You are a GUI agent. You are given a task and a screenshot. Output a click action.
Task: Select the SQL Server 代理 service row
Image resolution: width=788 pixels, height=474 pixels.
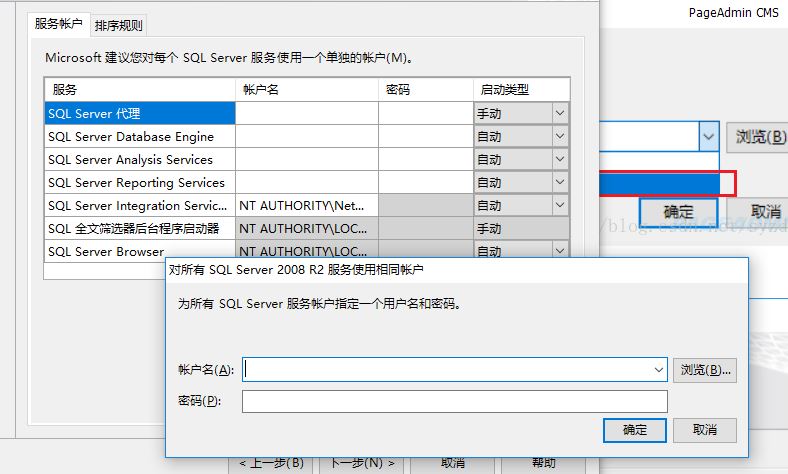click(x=140, y=114)
